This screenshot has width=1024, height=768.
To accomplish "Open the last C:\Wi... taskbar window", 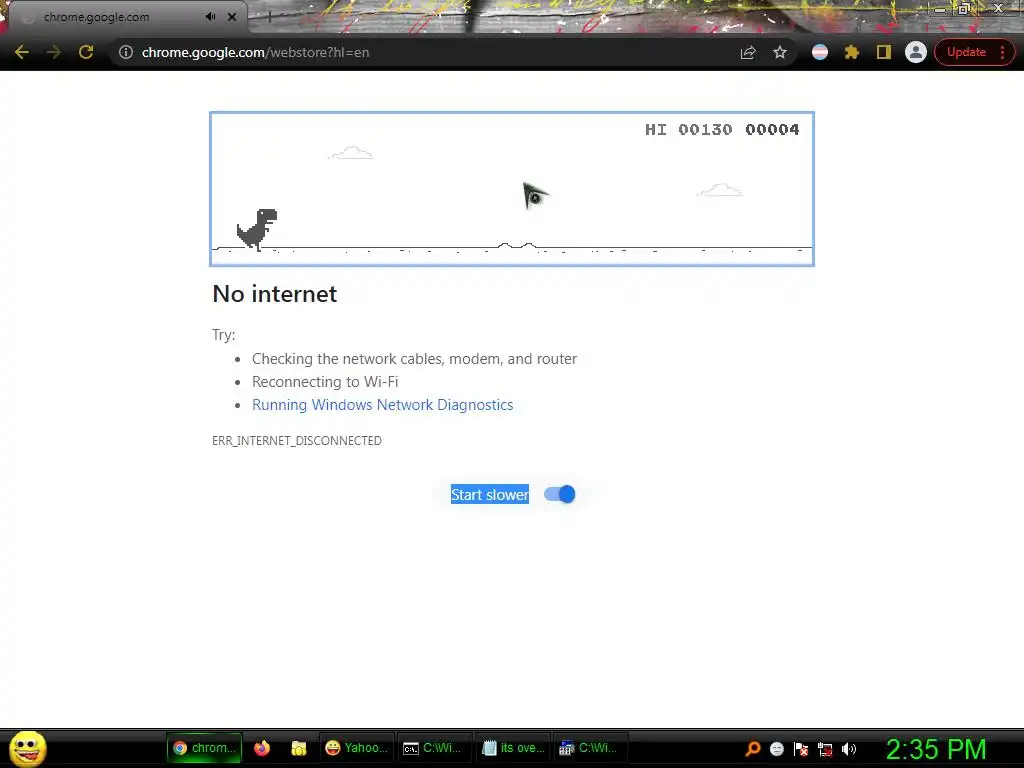I will 590,748.
